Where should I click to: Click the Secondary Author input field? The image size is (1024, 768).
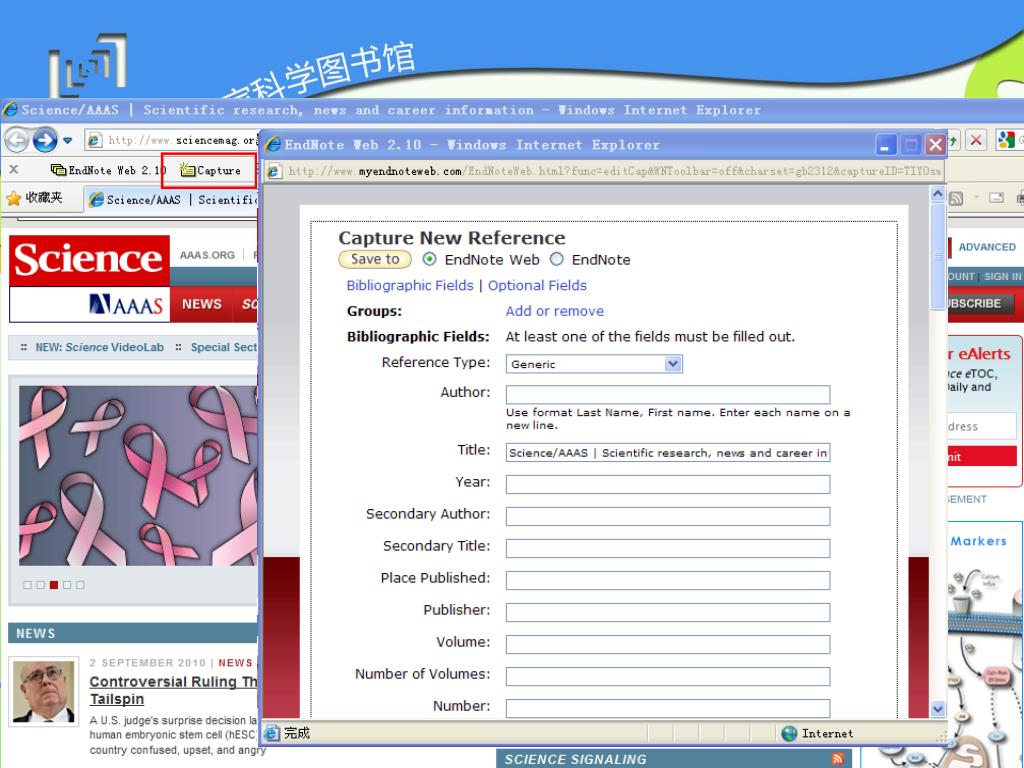[667, 516]
